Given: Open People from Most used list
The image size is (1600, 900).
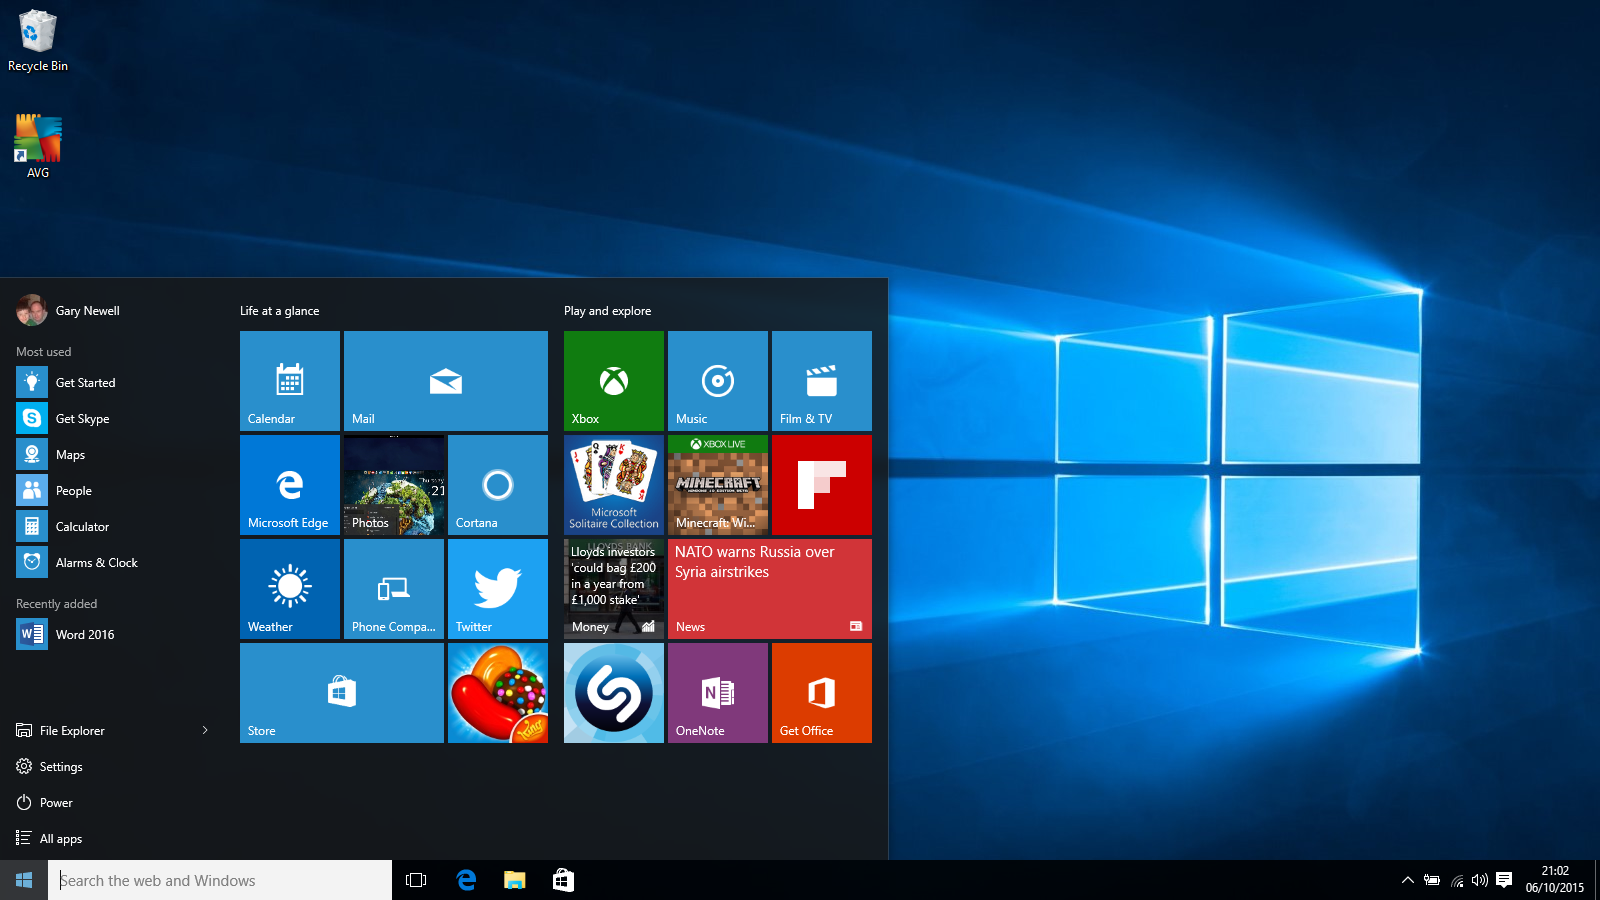Looking at the screenshot, I should pyautogui.click(x=112, y=491).
